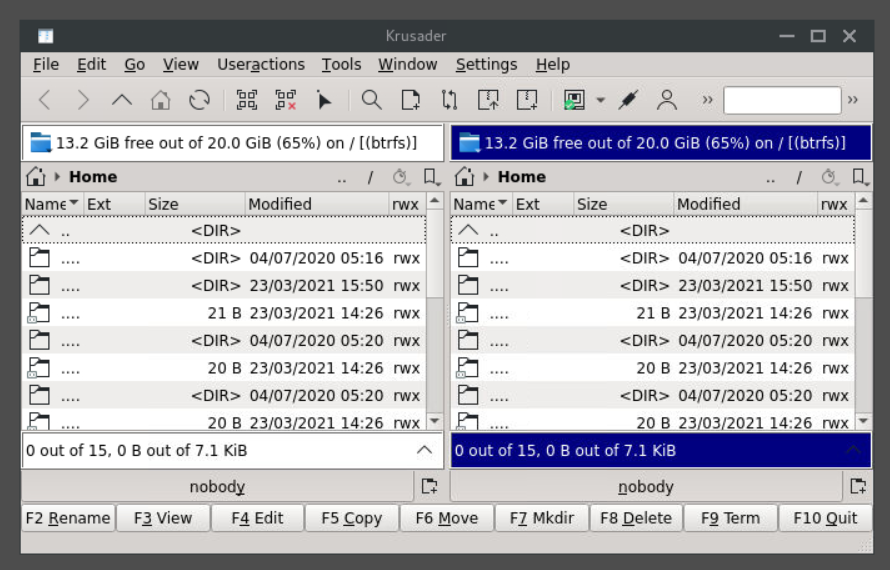The height and width of the screenshot is (570, 890).
Task: Click the Back navigation arrow in toolbar
Action: click(x=45, y=100)
